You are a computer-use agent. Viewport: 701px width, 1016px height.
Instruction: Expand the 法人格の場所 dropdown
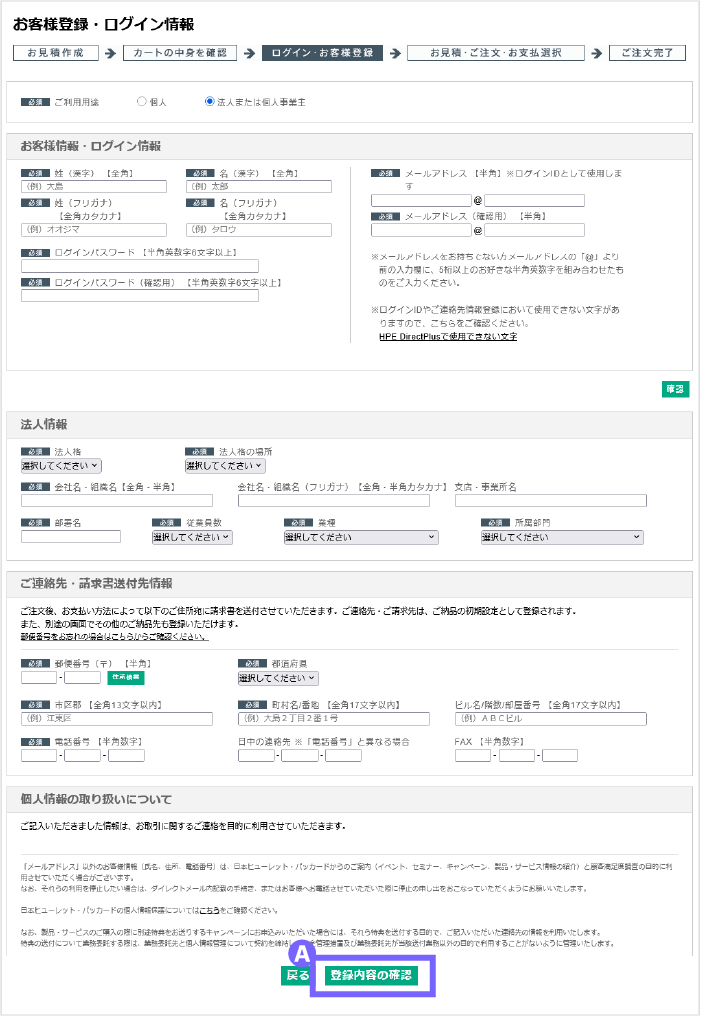pos(225,465)
